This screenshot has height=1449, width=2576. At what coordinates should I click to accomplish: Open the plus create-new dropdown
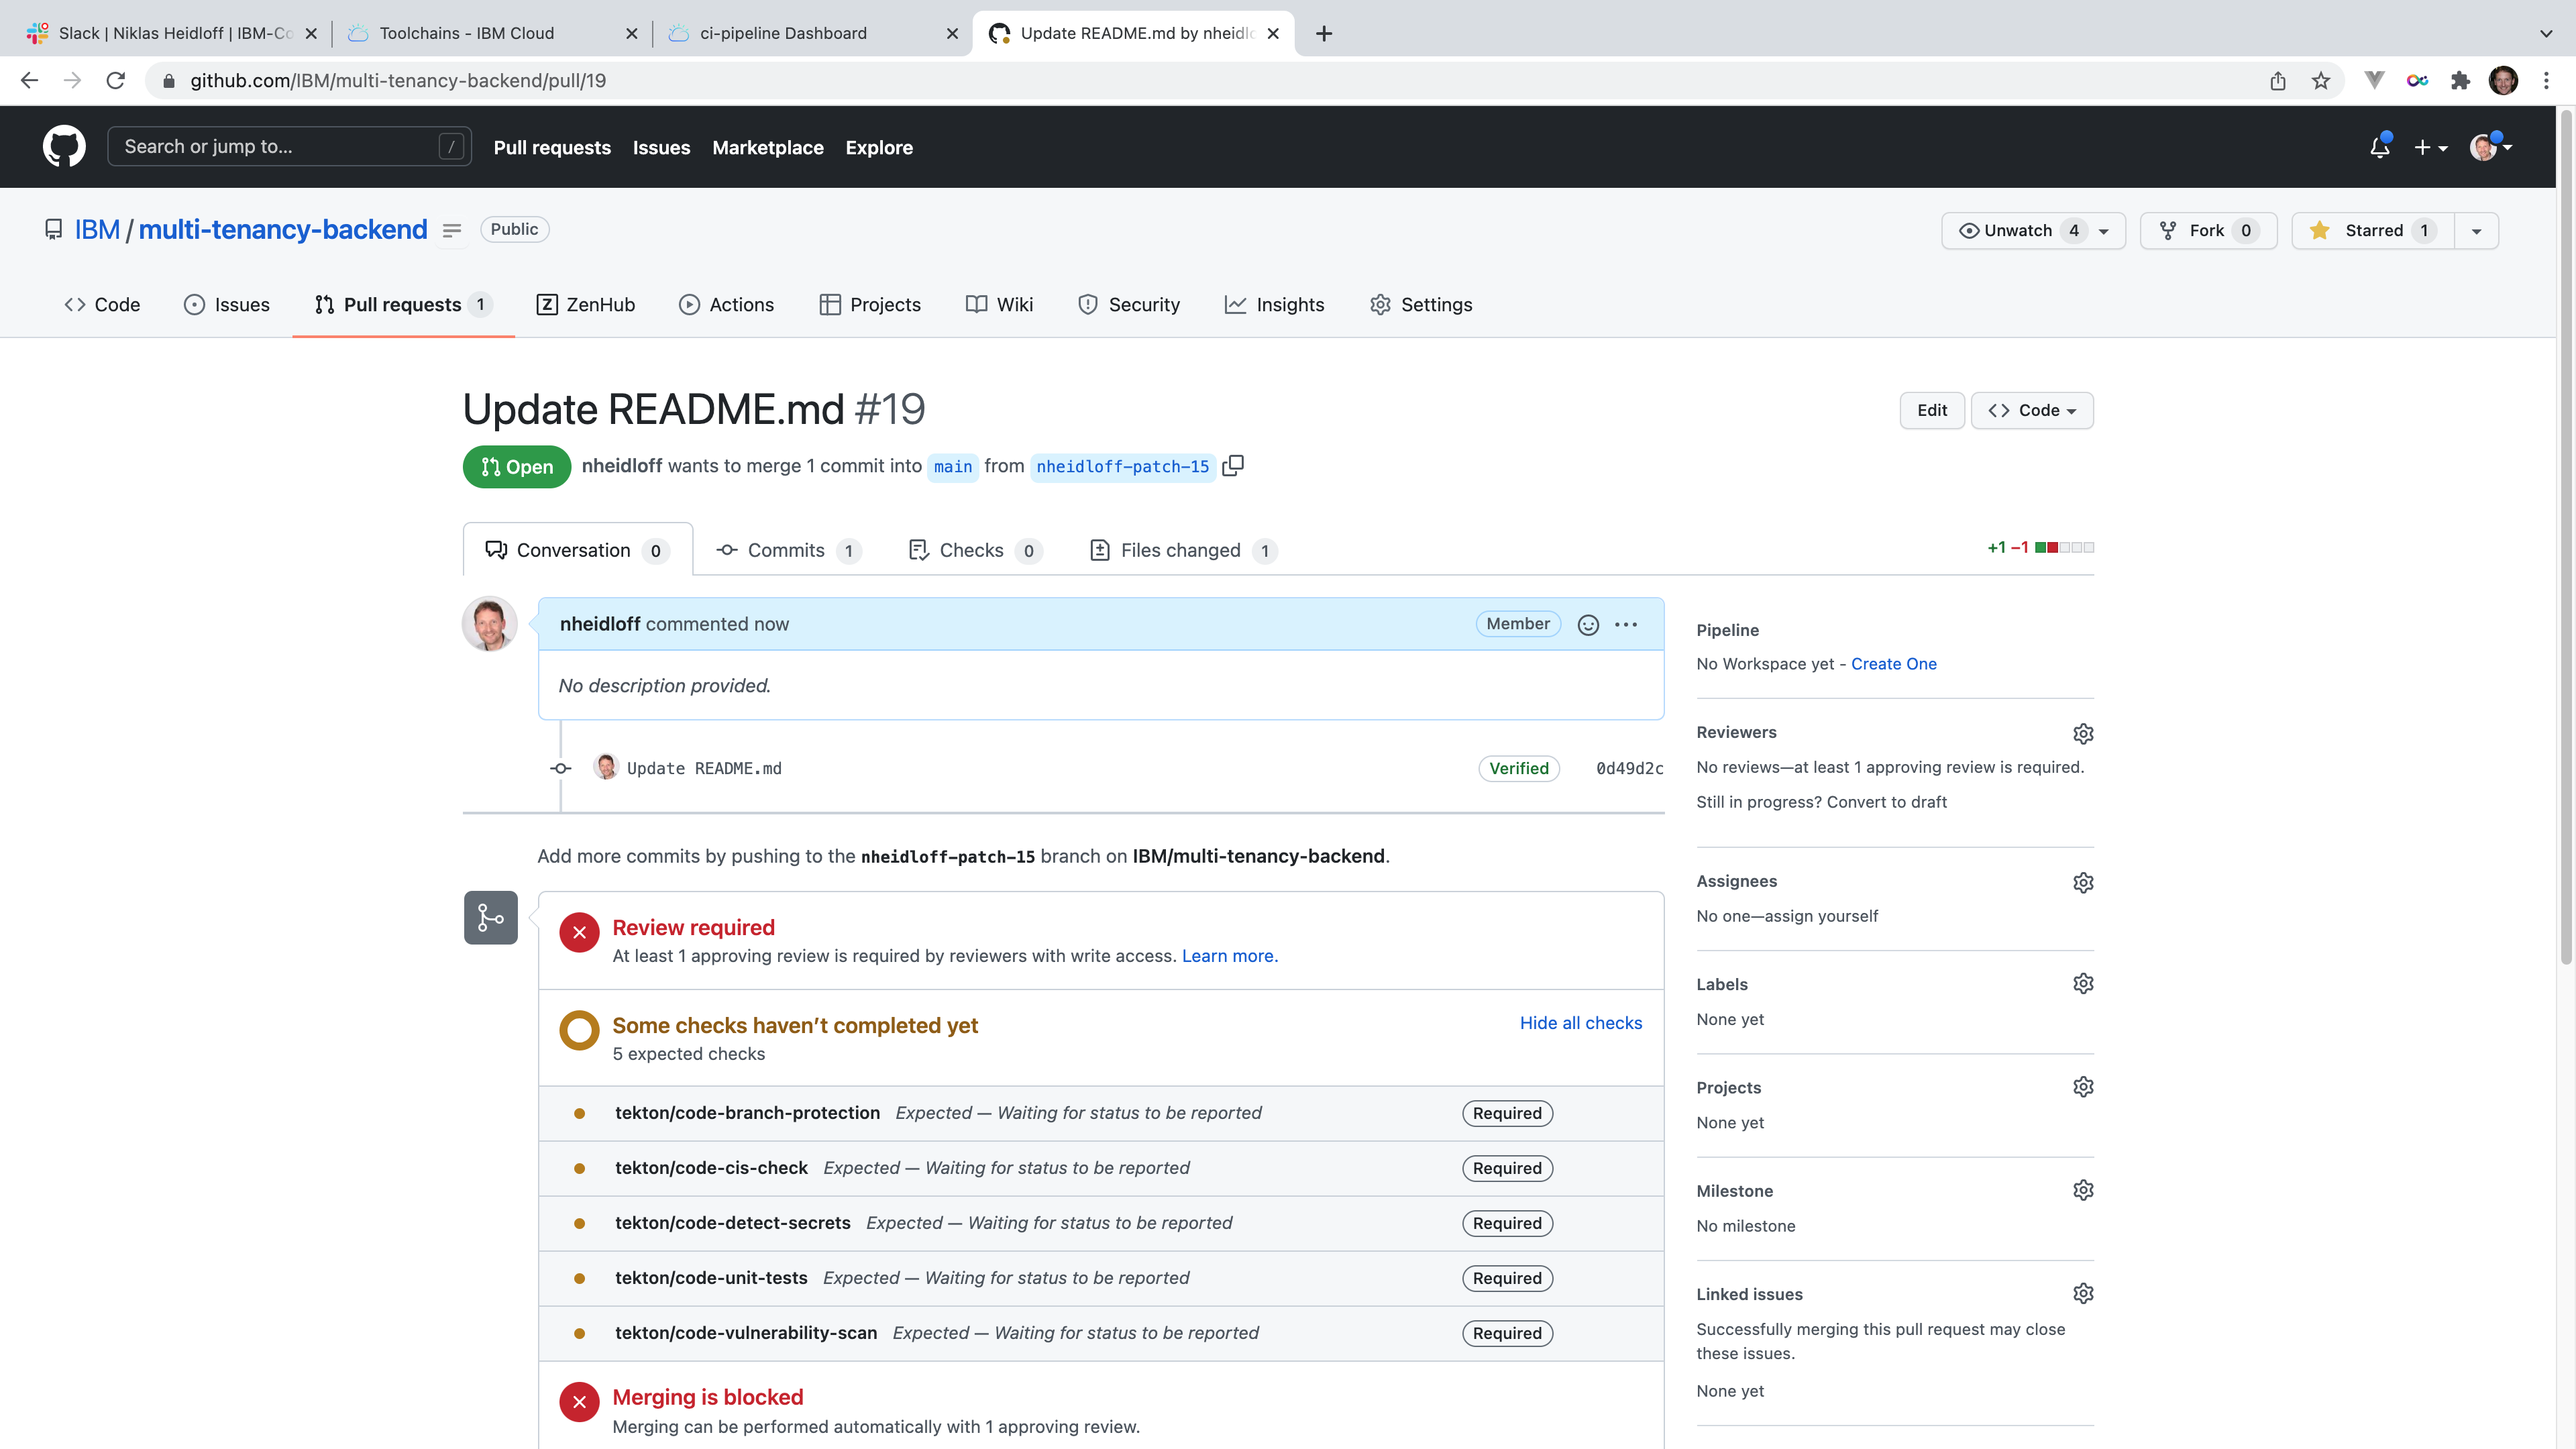pyautogui.click(x=2430, y=148)
